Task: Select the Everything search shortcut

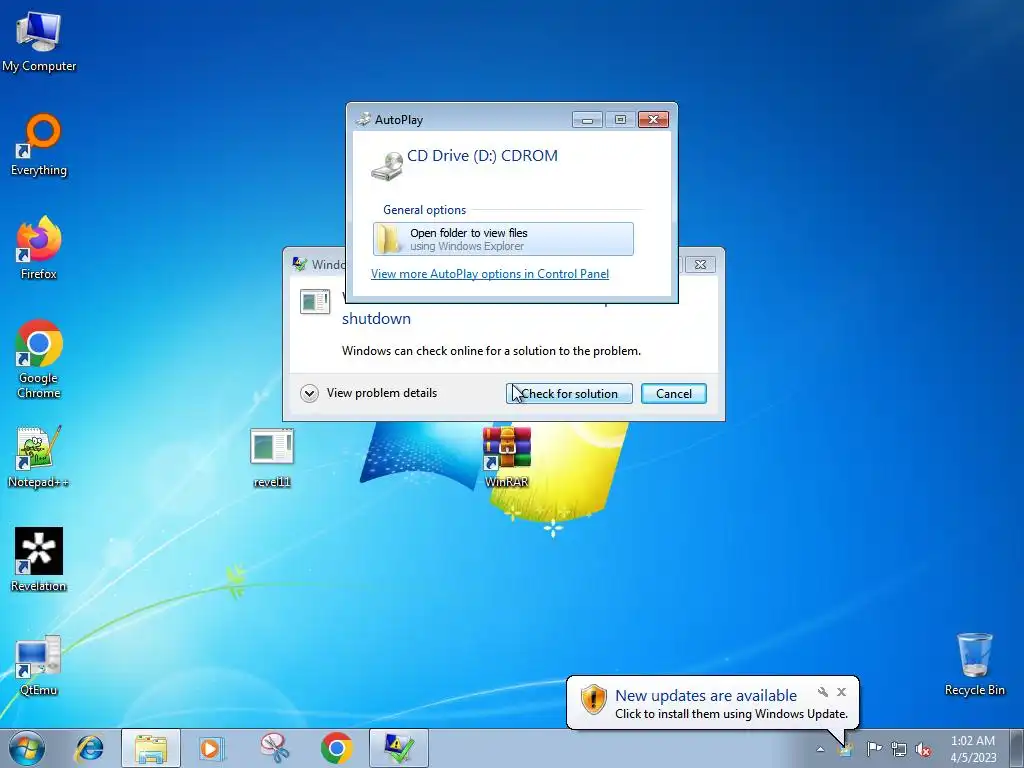Action: 39,145
